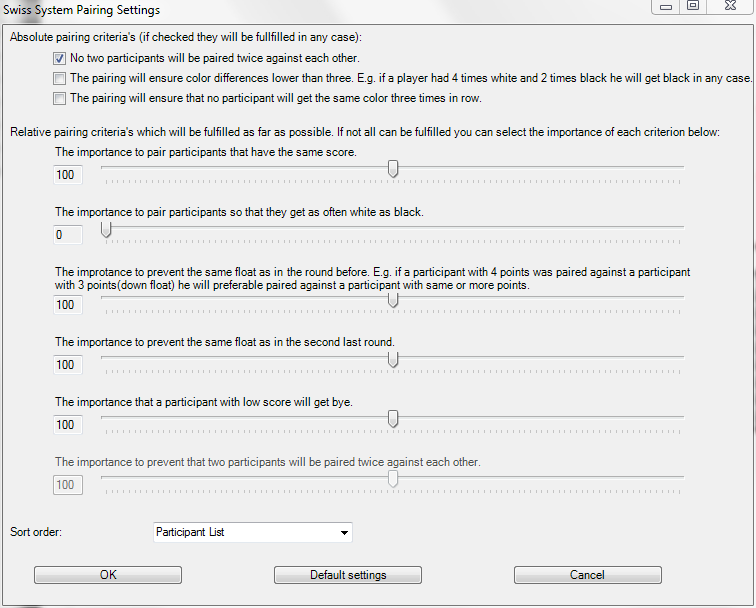Minimize the Swiss System Pairing Settings window
The image size is (756, 608).
[x=666, y=6]
